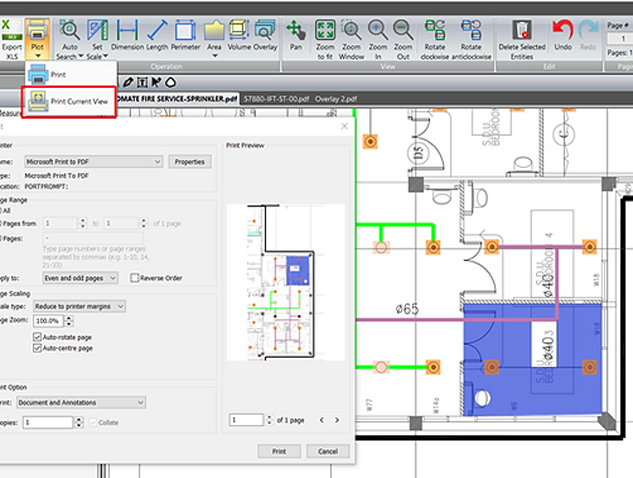Click the Undo arrow icon

click(562, 34)
